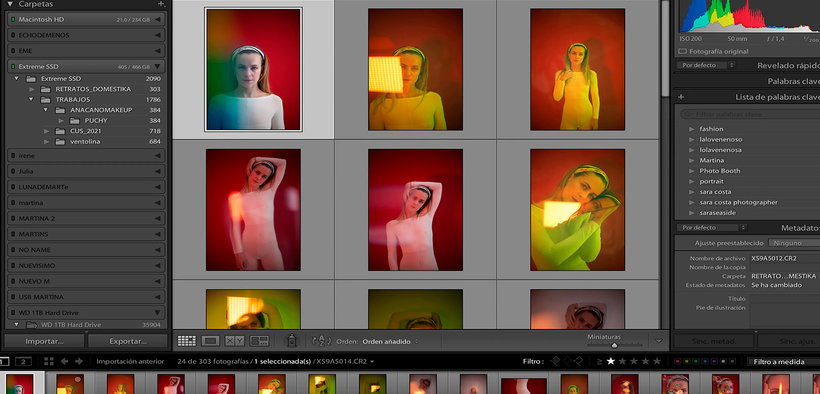Expand the CUS_2021 folder
This screenshot has height=394, width=820.
(x=47, y=131)
